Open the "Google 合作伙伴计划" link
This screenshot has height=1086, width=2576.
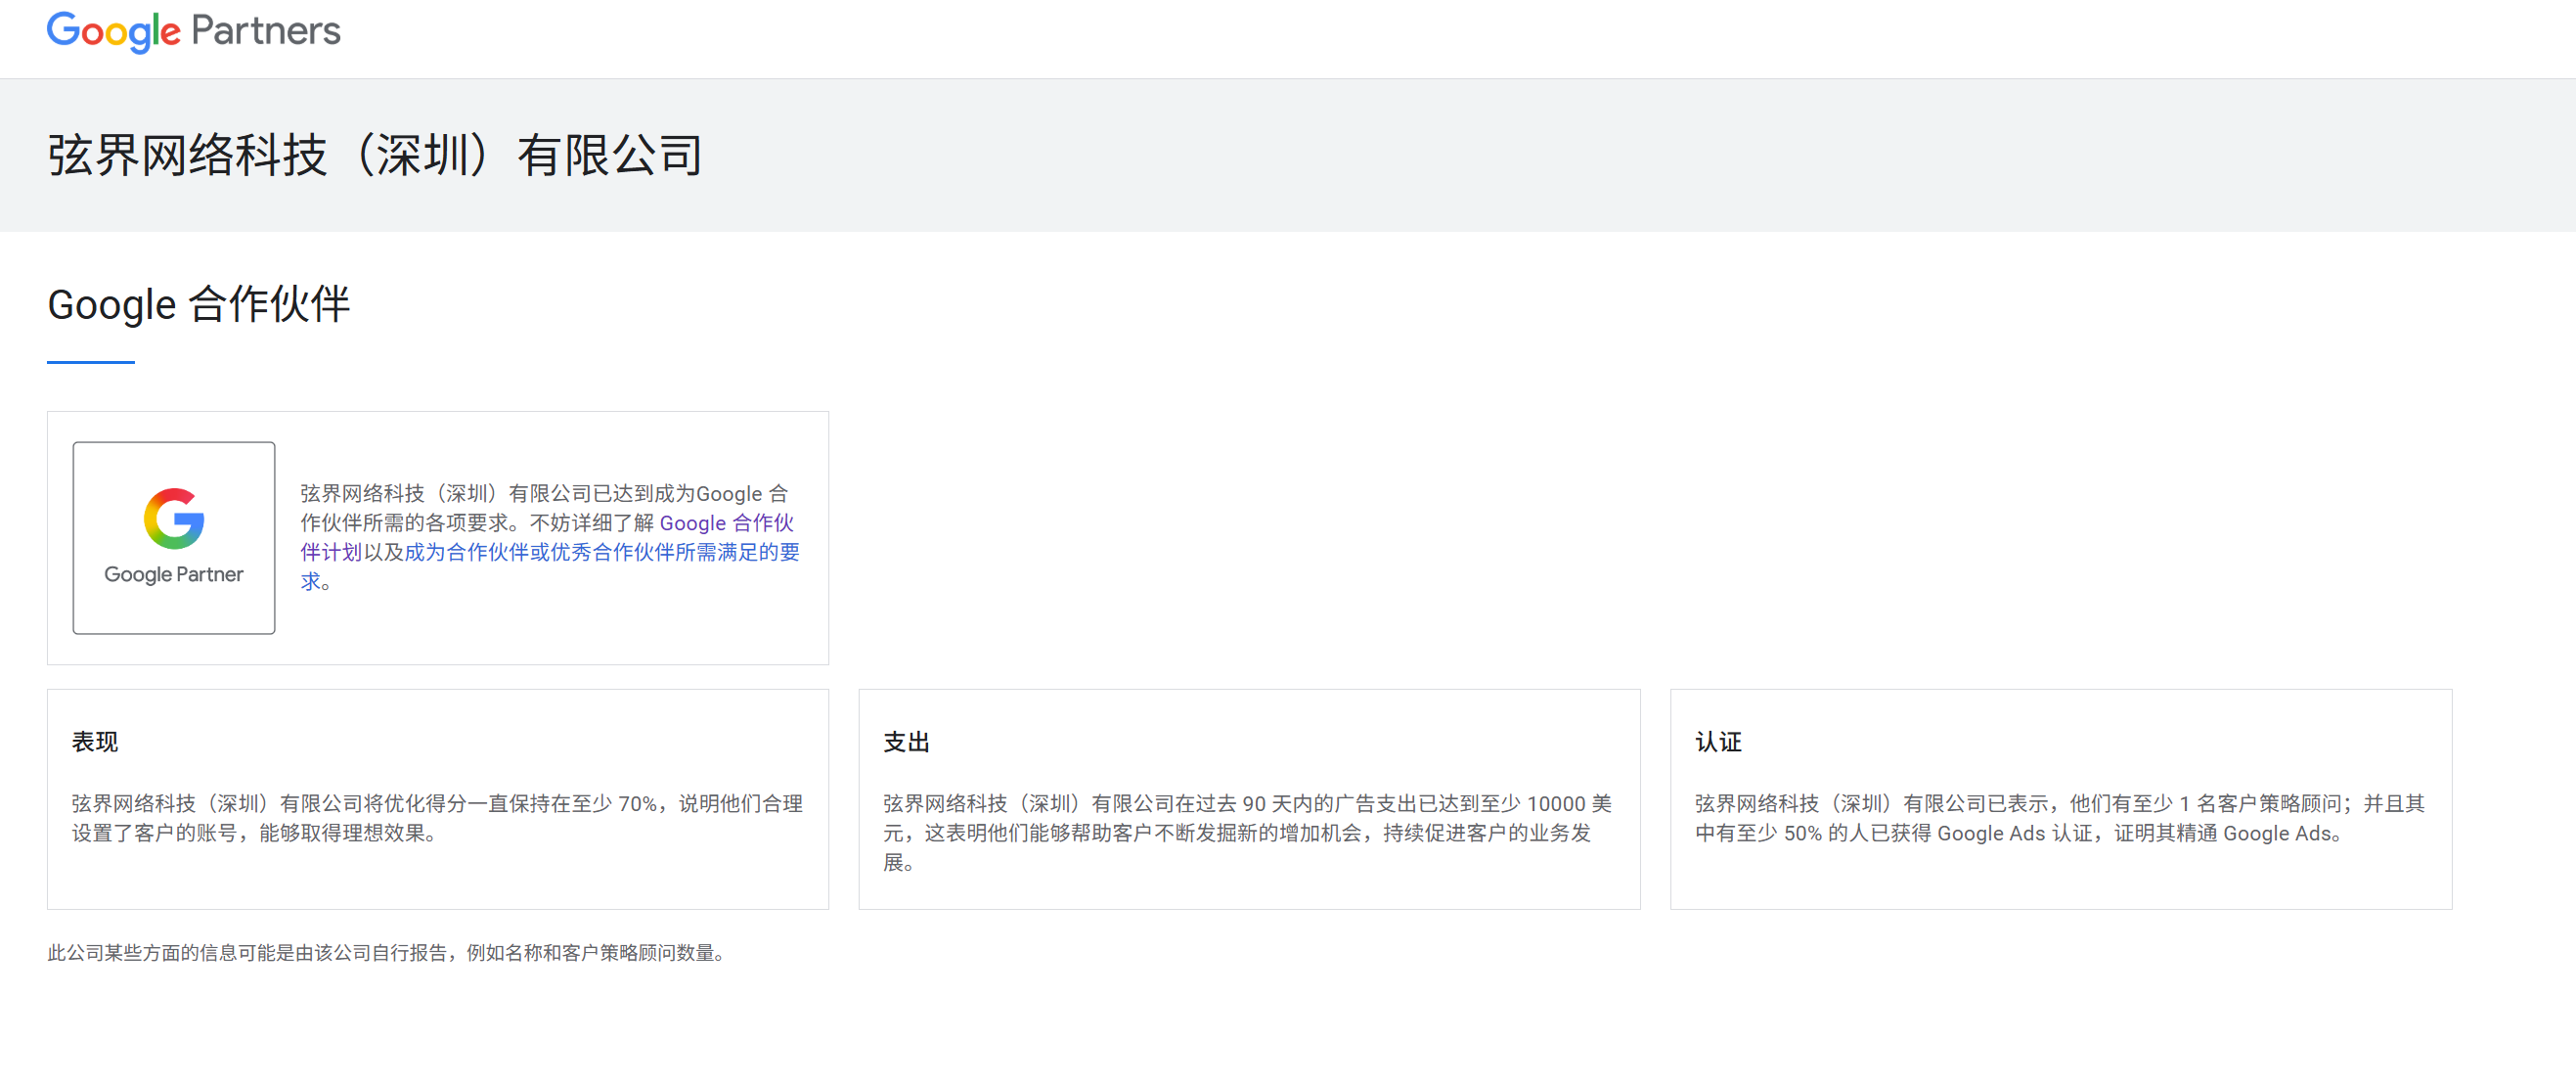[x=727, y=523]
